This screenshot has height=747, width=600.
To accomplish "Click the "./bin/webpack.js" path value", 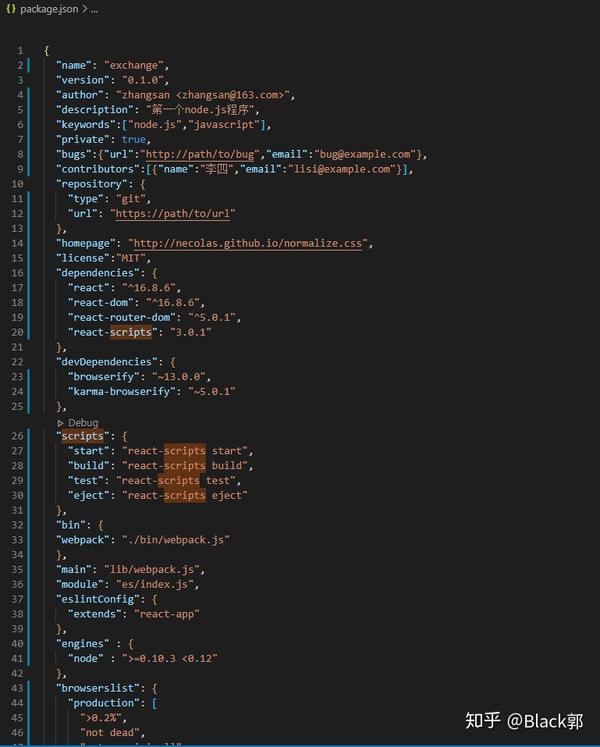I will pos(176,540).
